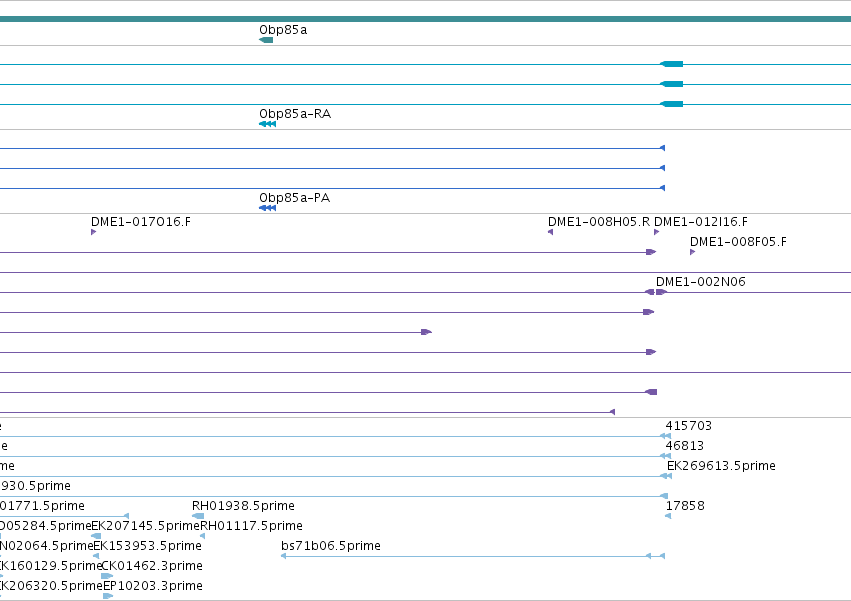
Task: Click the purple marker under DME1-008H05.R
Action: click(550, 232)
